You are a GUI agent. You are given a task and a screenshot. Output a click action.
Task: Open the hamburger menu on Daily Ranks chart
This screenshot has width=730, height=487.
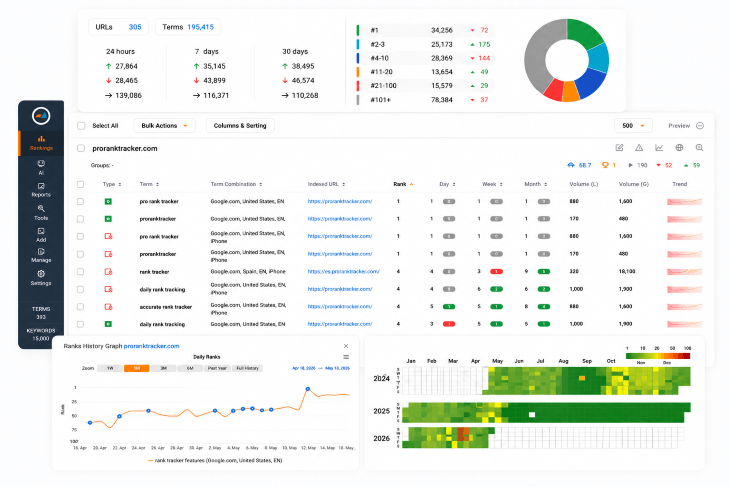coord(346,357)
